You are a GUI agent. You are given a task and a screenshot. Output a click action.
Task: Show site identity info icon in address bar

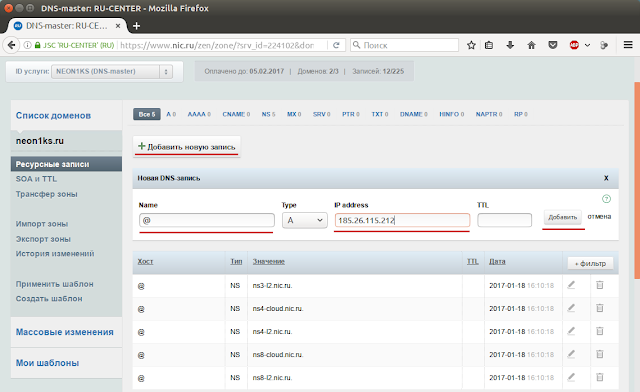click(27, 45)
